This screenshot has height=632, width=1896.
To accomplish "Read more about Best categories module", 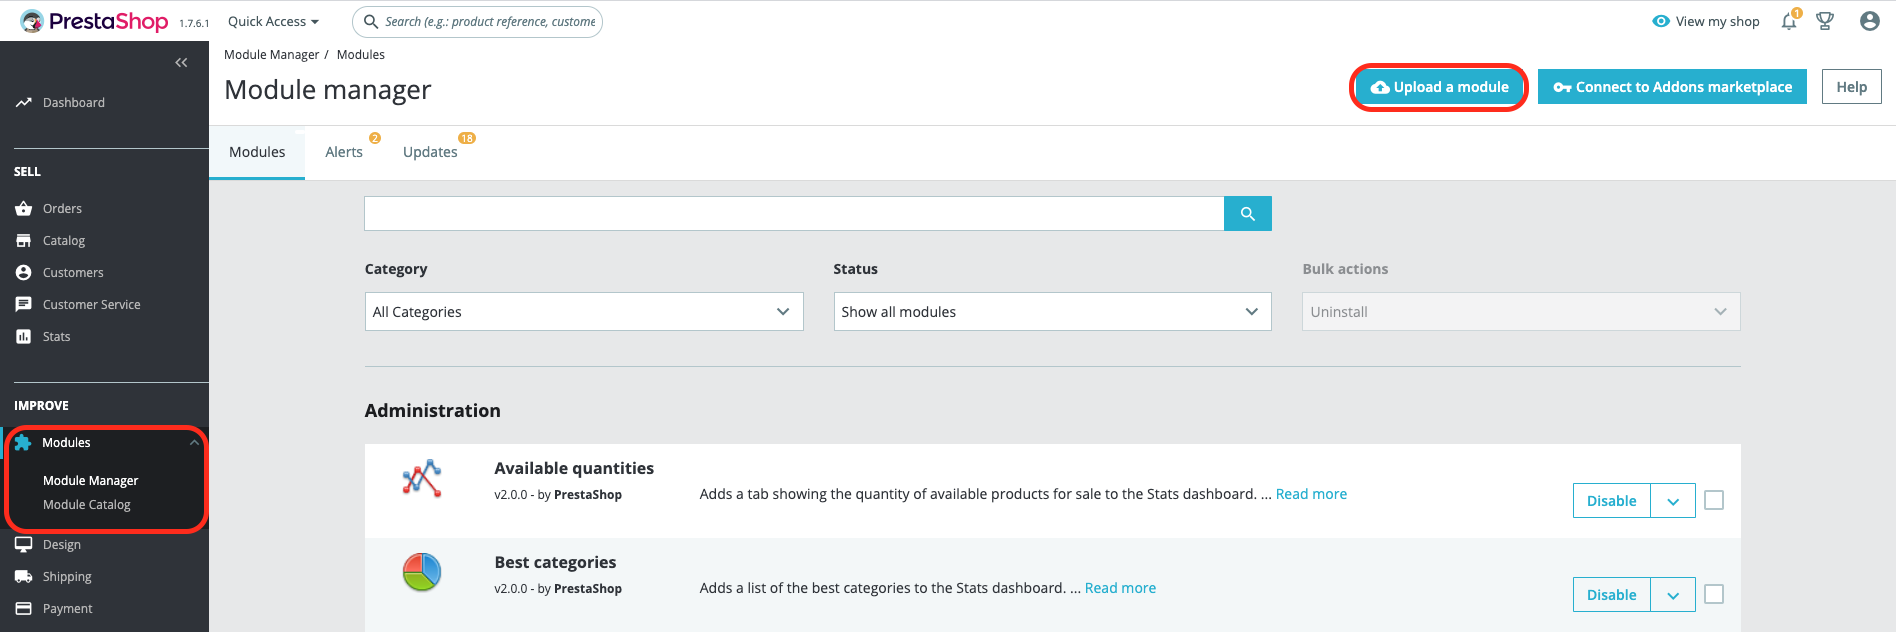I will (1120, 588).
